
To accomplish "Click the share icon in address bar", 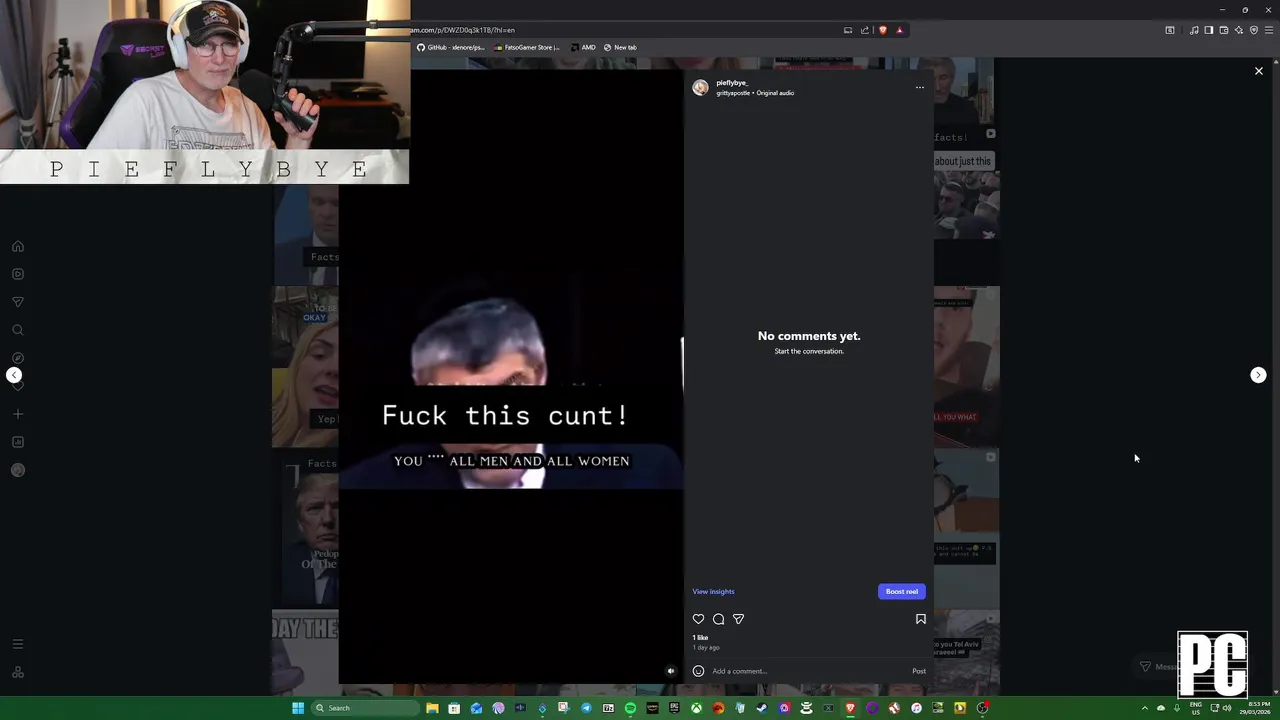I will [865, 30].
